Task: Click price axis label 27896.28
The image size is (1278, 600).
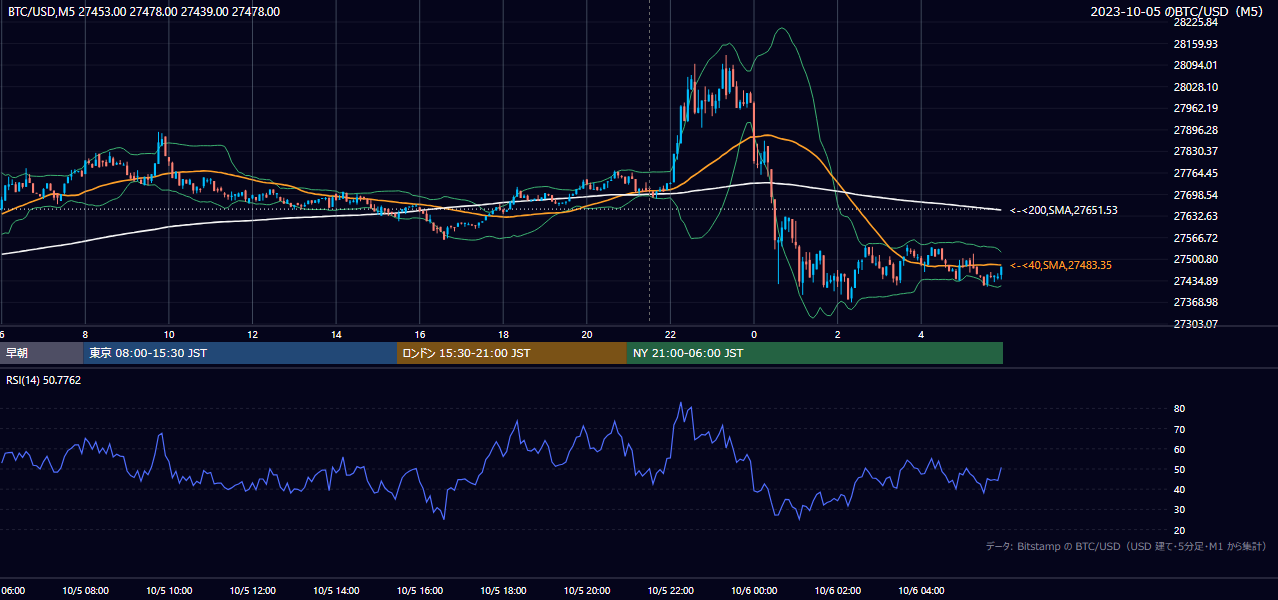Action: point(1195,130)
